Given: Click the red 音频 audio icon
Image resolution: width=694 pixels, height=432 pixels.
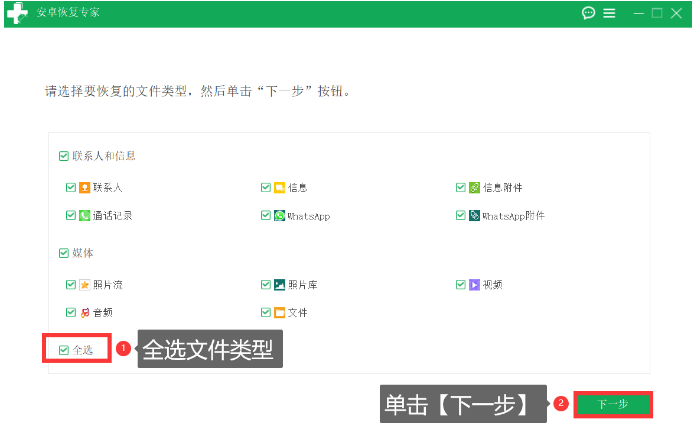Looking at the screenshot, I should (x=85, y=312).
